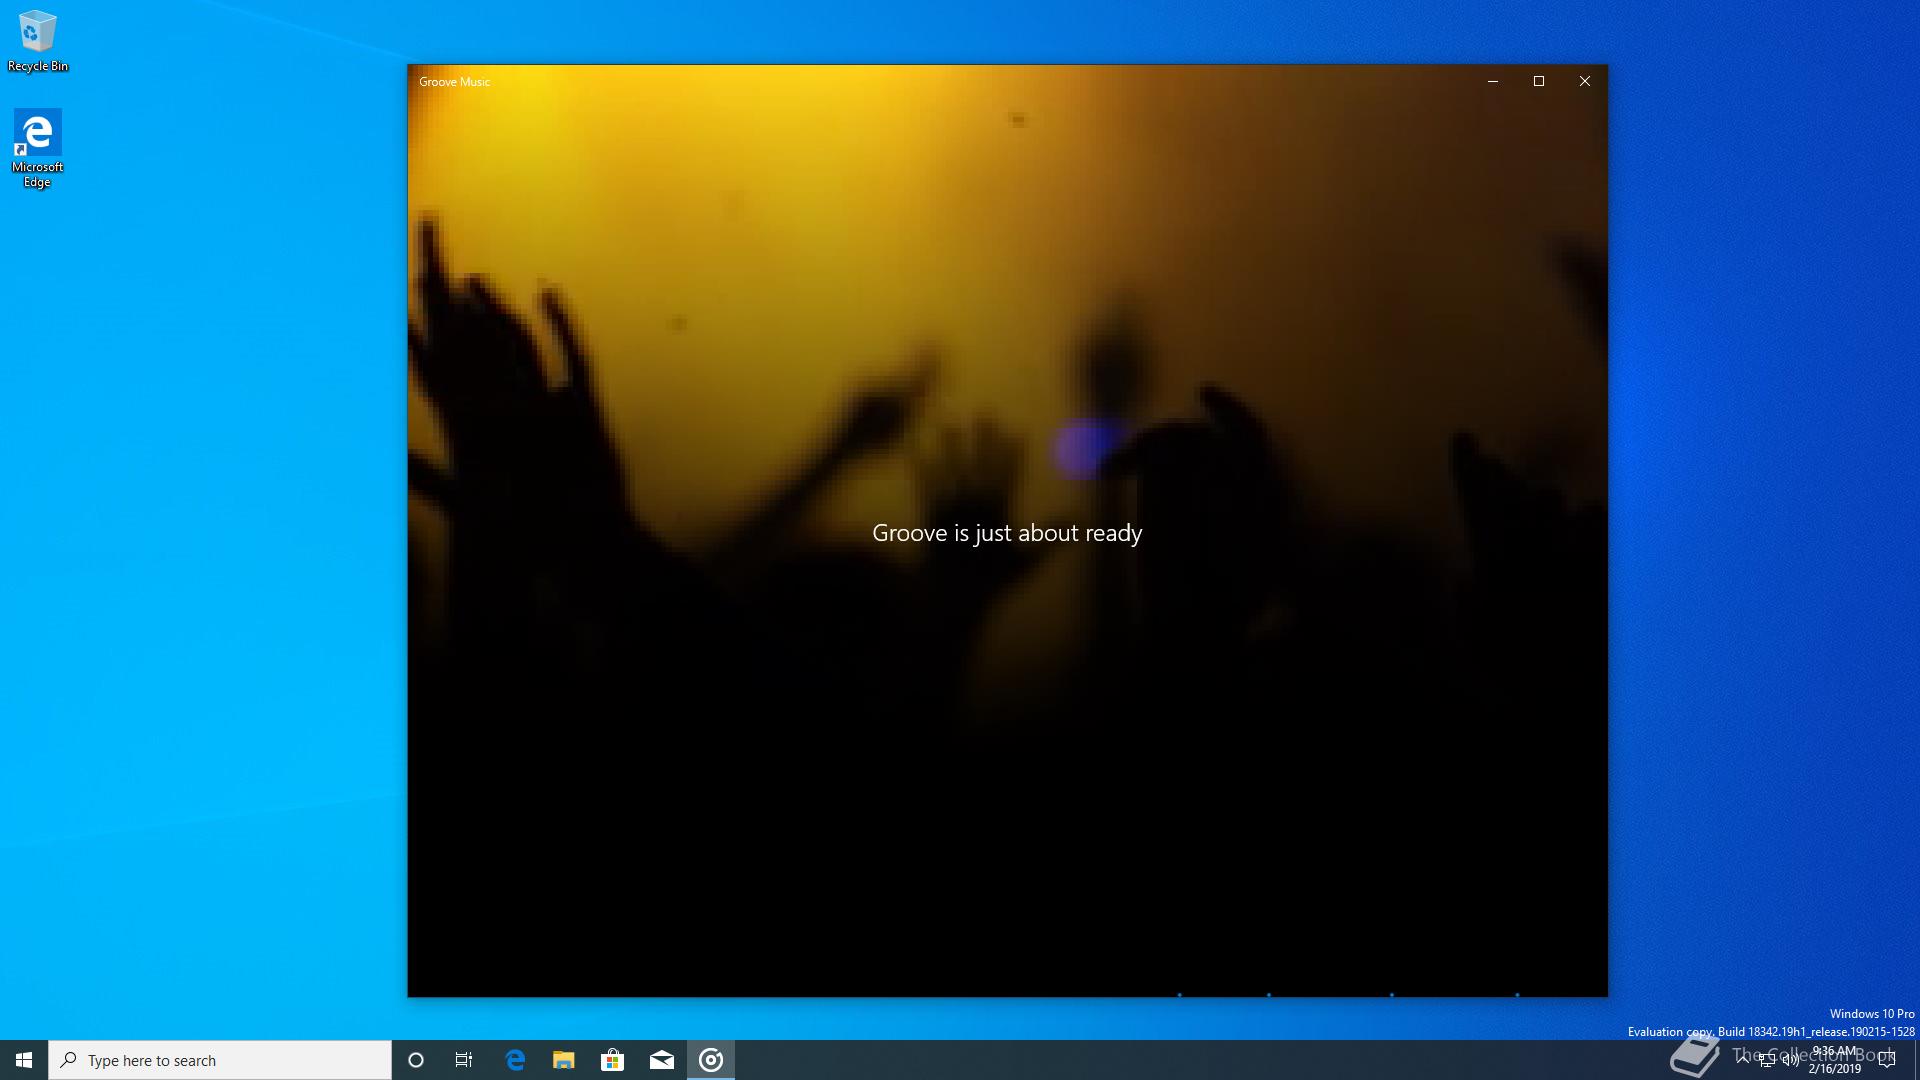The image size is (1920, 1080).
Task: Launch Edge from the taskbar
Action: (515, 1060)
